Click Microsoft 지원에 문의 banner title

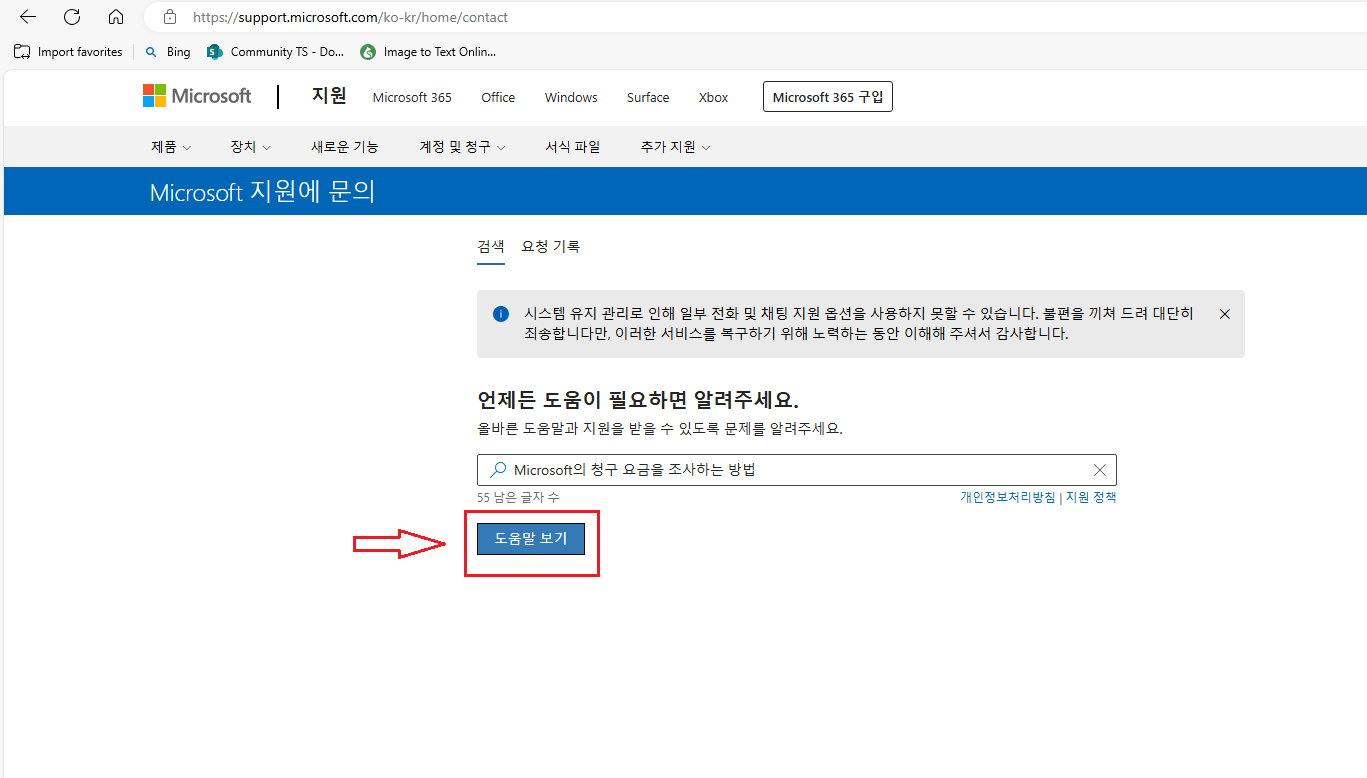click(x=262, y=192)
